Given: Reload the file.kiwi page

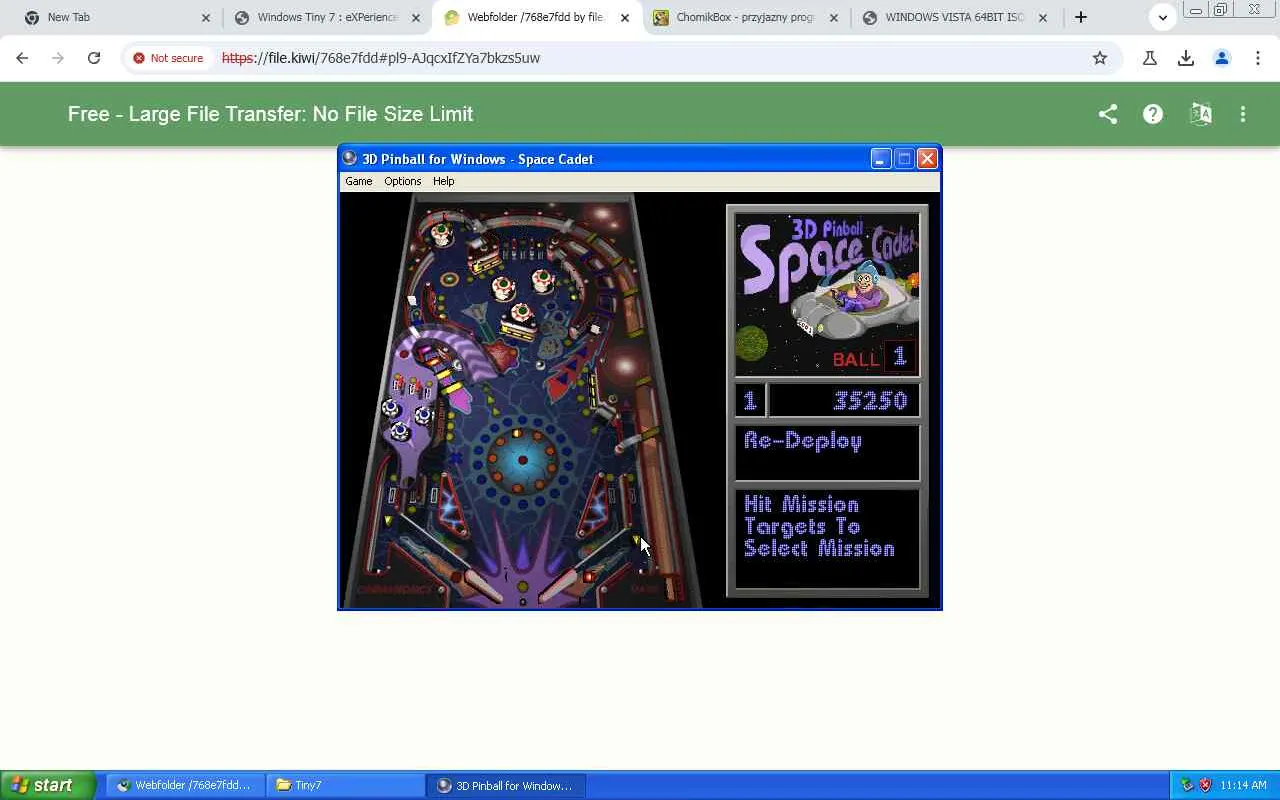Looking at the screenshot, I should pyautogui.click(x=94, y=58).
